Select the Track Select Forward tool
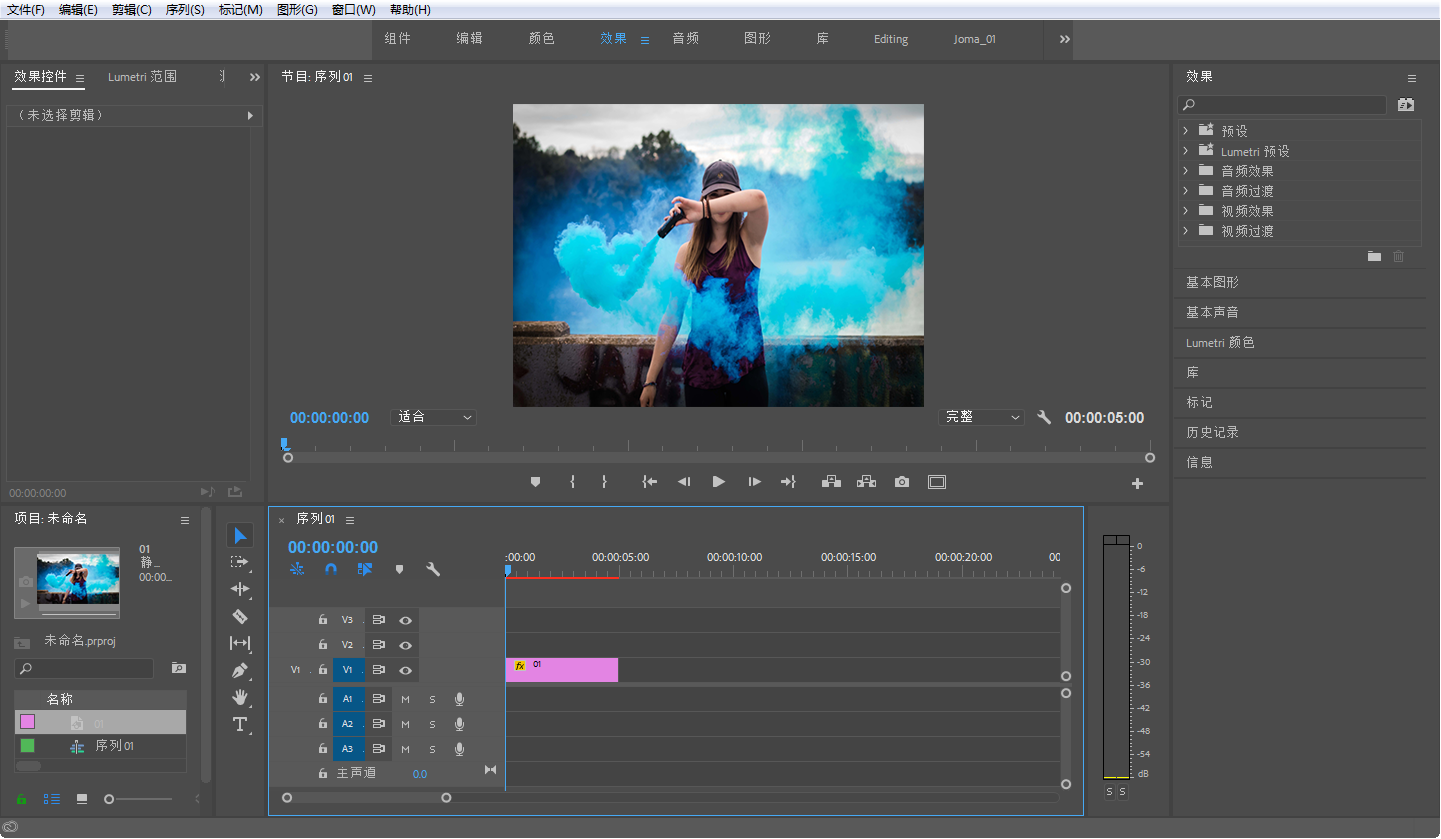 (239, 562)
